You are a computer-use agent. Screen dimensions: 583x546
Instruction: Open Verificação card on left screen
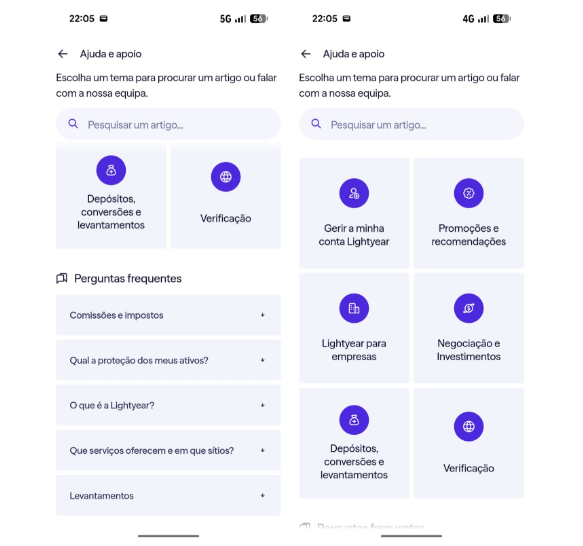pyautogui.click(x=226, y=196)
